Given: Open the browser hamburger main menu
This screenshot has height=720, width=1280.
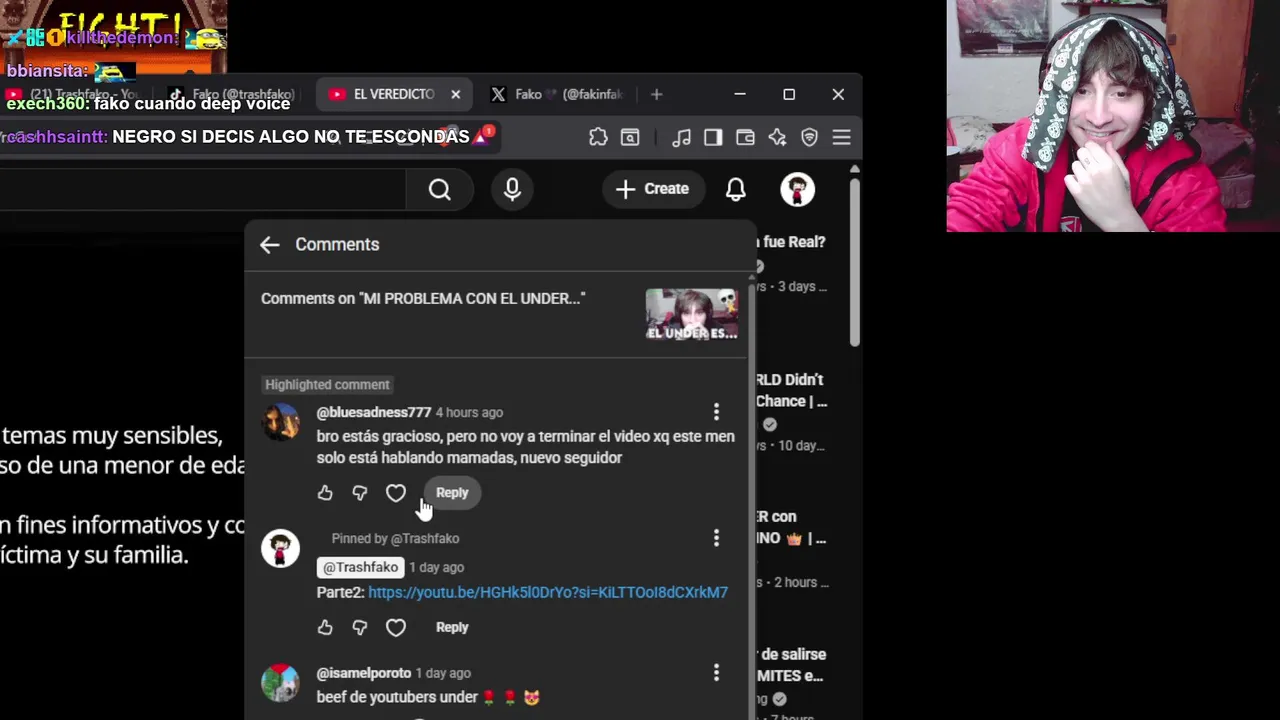Looking at the screenshot, I should point(841,137).
